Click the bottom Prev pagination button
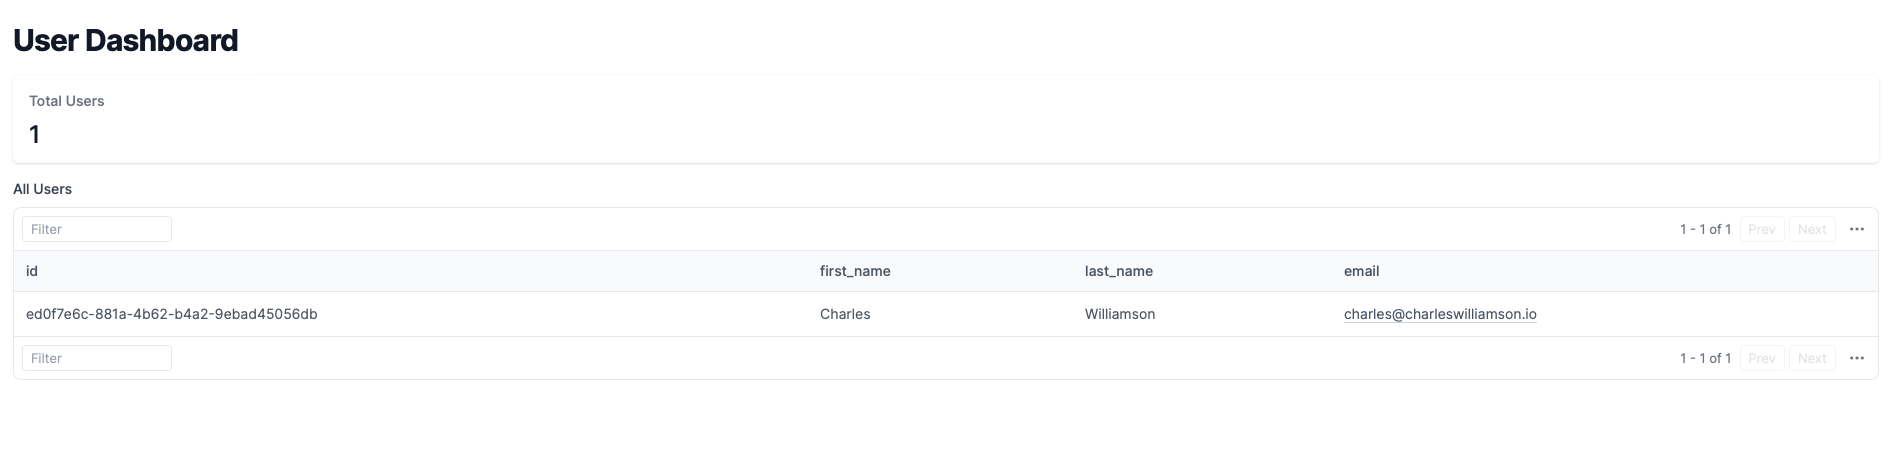Image resolution: width=1891 pixels, height=453 pixels. point(1762,358)
